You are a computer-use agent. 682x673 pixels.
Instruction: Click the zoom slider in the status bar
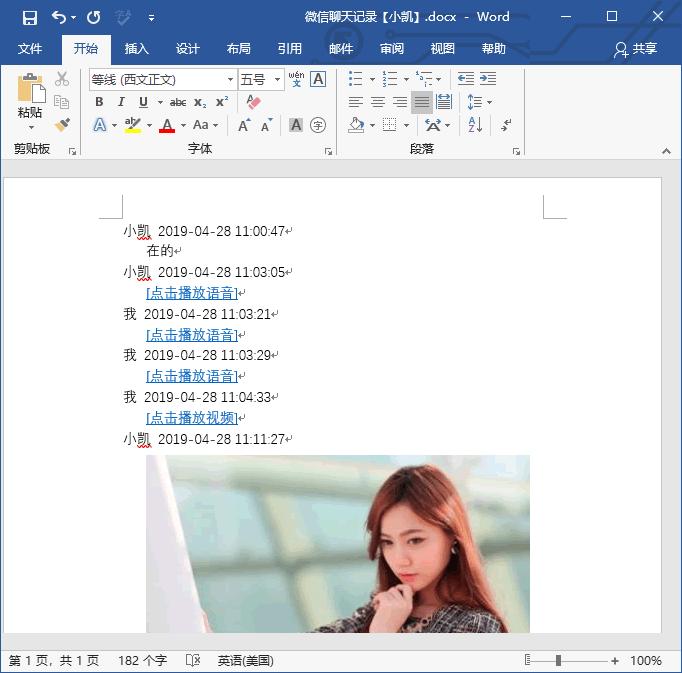click(558, 661)
